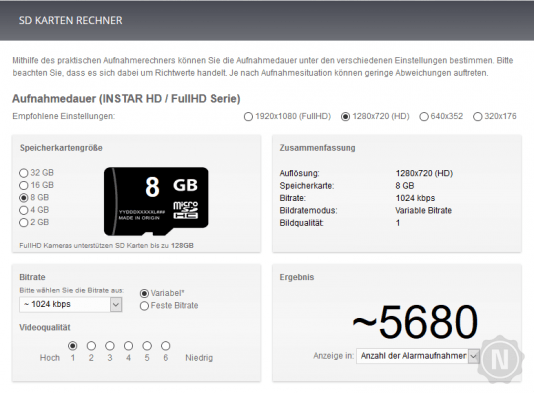Click the 'Hoch' quality scale label
Viewport: 534px width, 393px height.
click(x=50, y=358)
